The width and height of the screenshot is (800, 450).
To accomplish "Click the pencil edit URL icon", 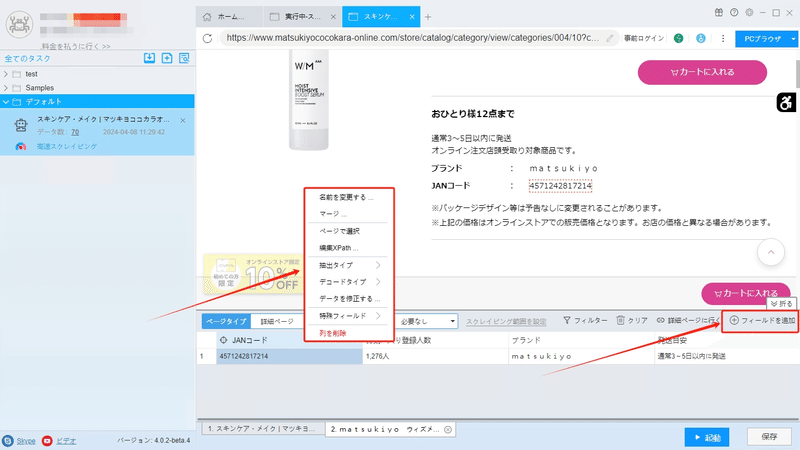I will tap(610, 38).
